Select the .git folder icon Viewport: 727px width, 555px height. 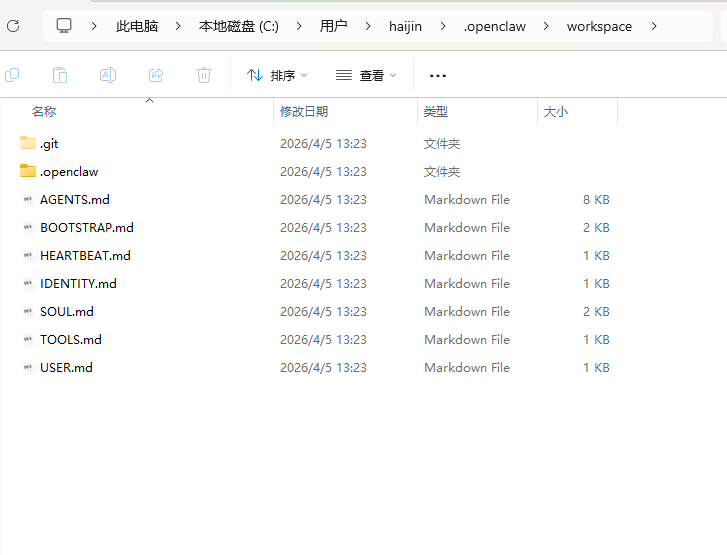pos(28,143)
